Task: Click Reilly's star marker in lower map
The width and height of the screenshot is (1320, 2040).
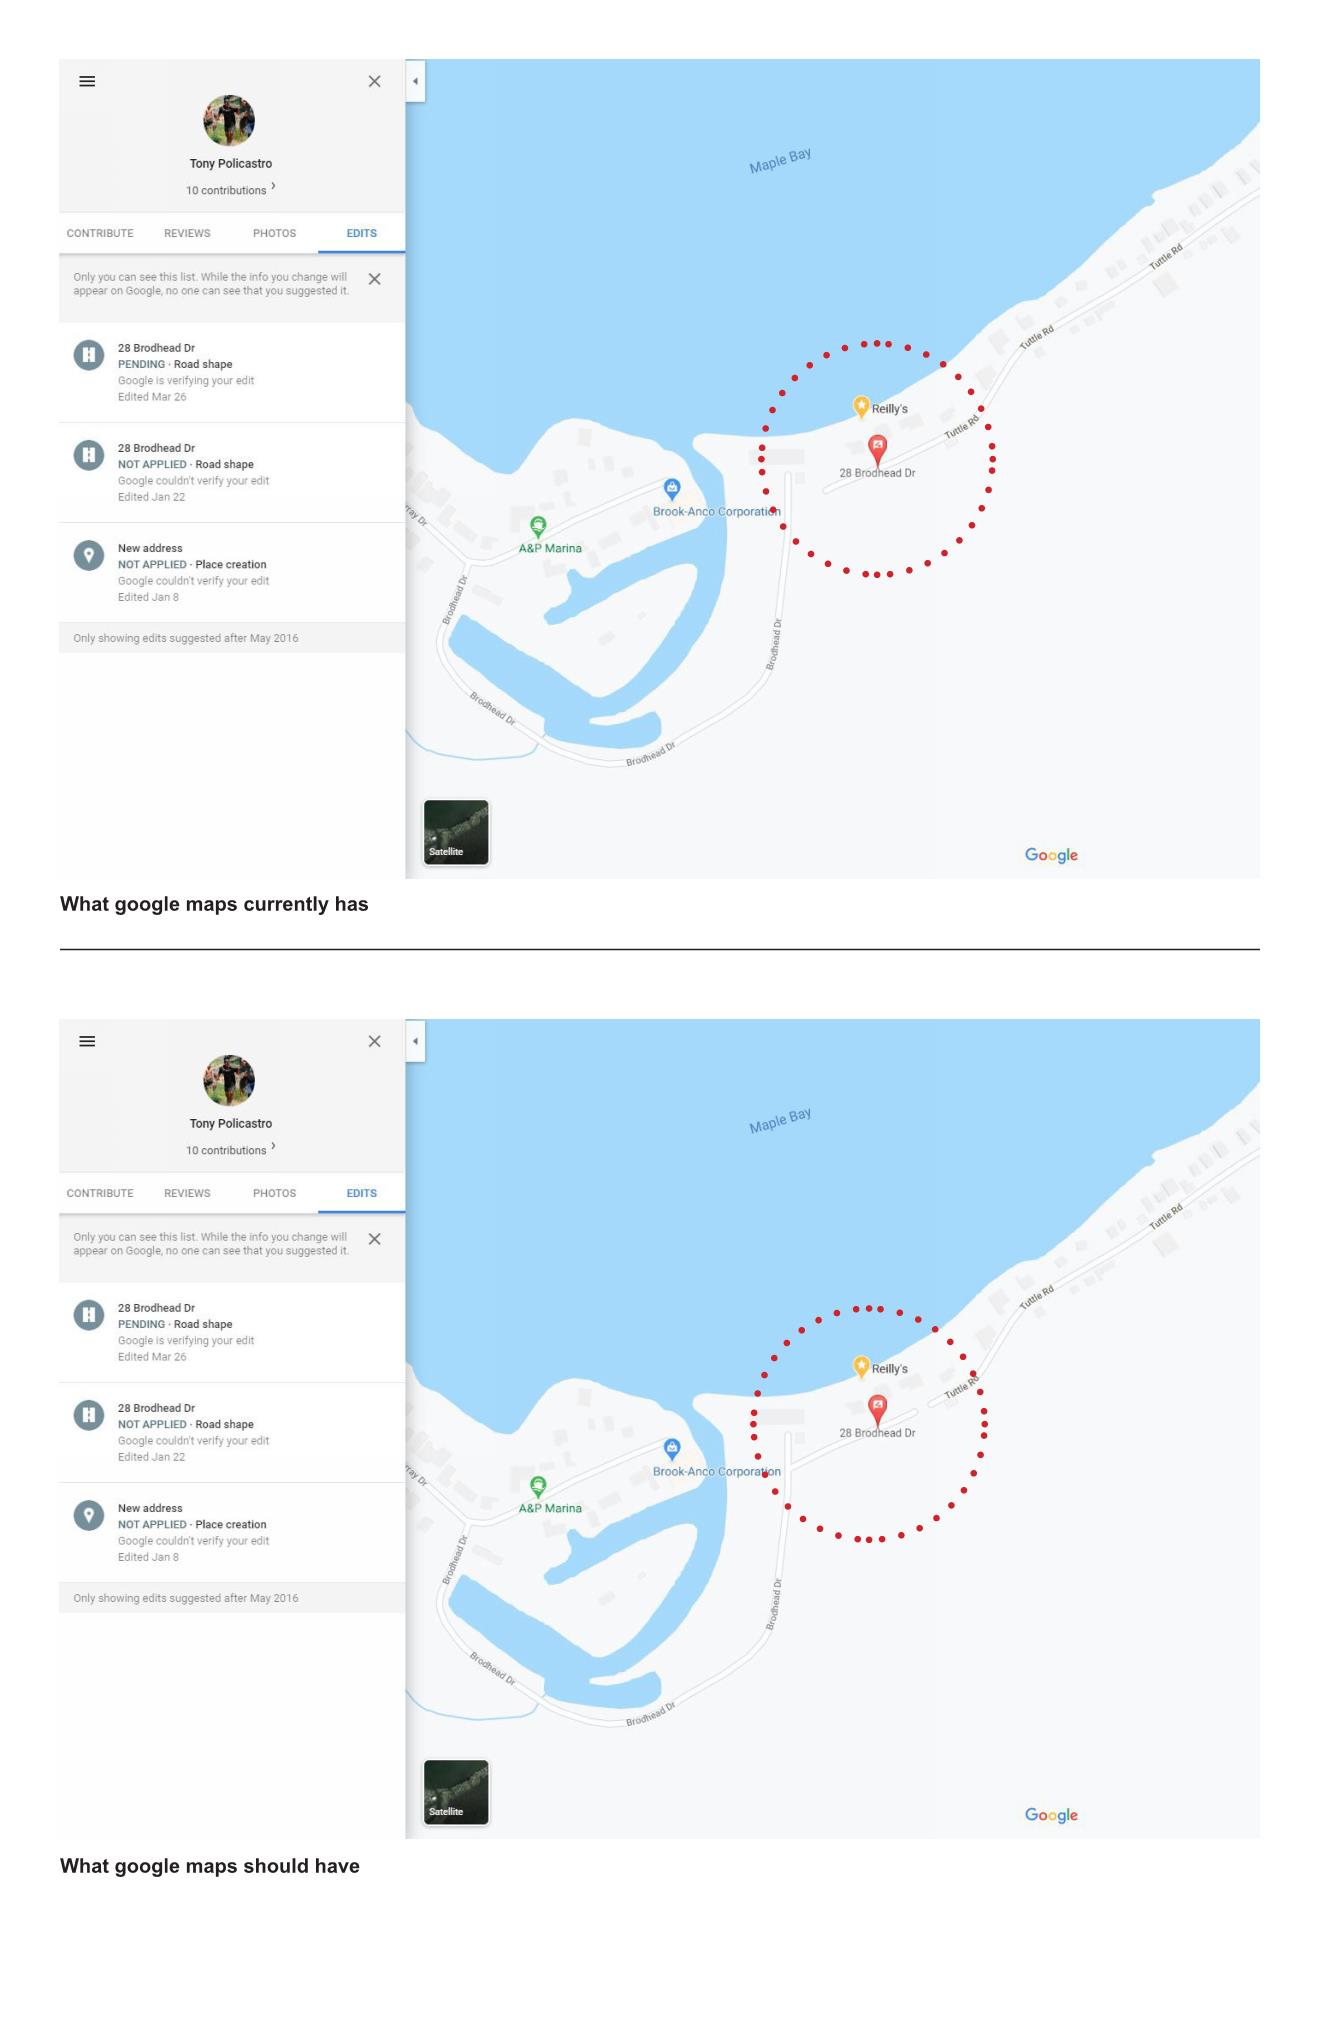Action: click(x=861, y=1366)
